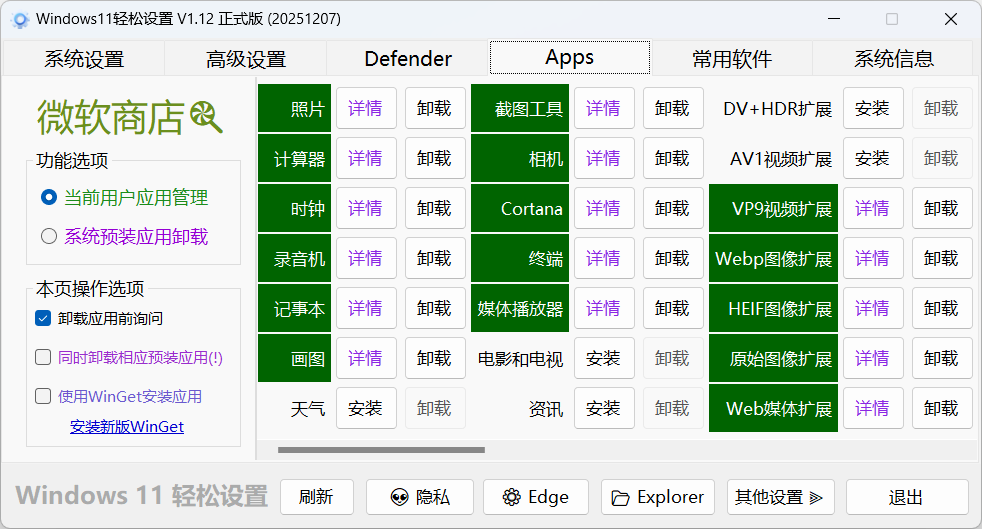The image size is (982, 529).
Task: Uninstall 截图工具 app
Action: point(673,108)
